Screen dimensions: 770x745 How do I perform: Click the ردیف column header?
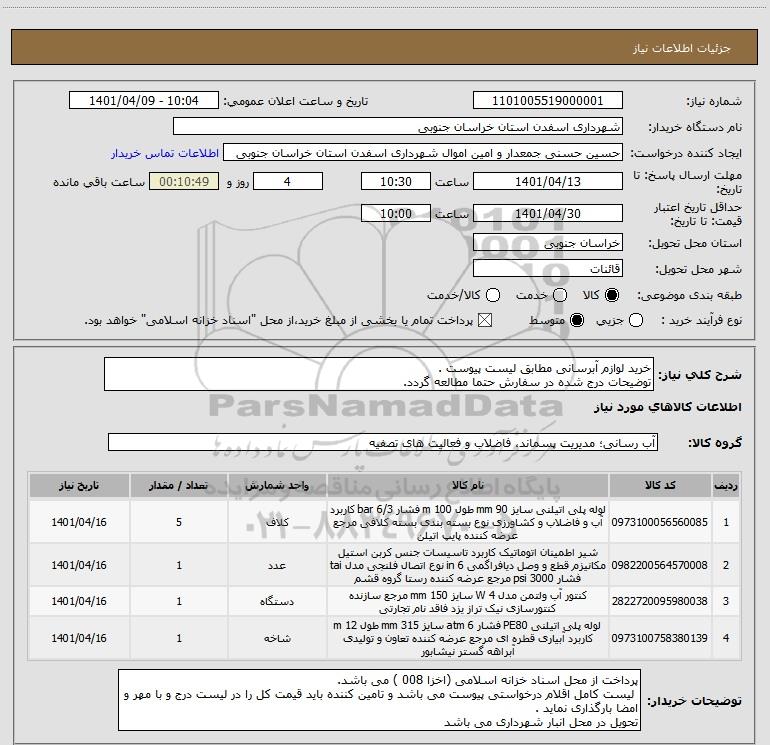pyautogui.click(x=726, y=486)
